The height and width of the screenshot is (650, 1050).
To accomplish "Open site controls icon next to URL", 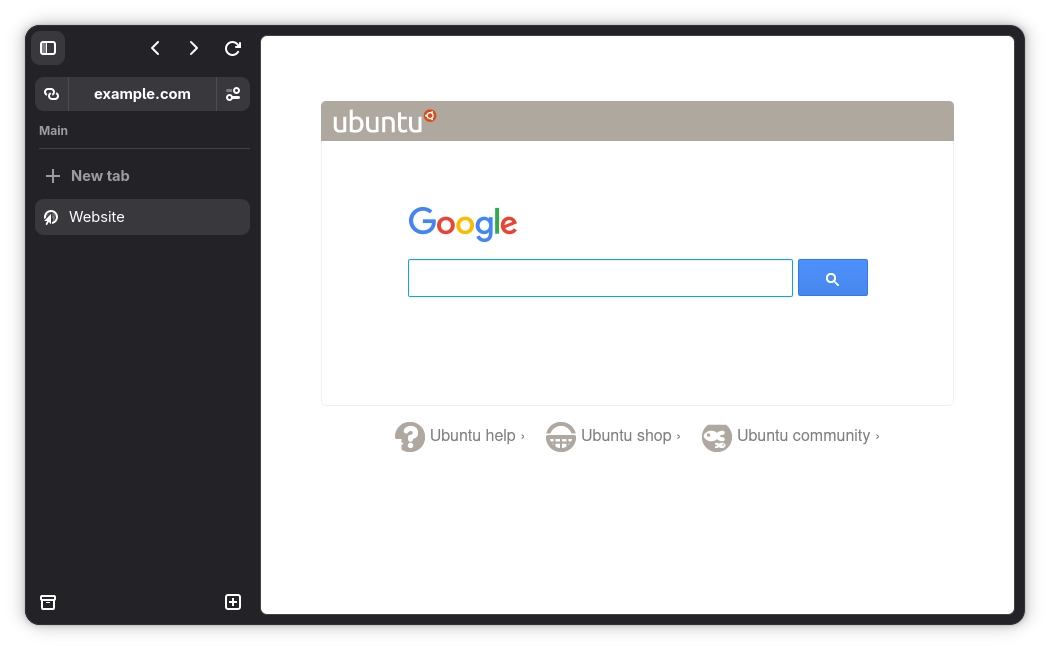I will pyautogui.click(x=233, y=94).
